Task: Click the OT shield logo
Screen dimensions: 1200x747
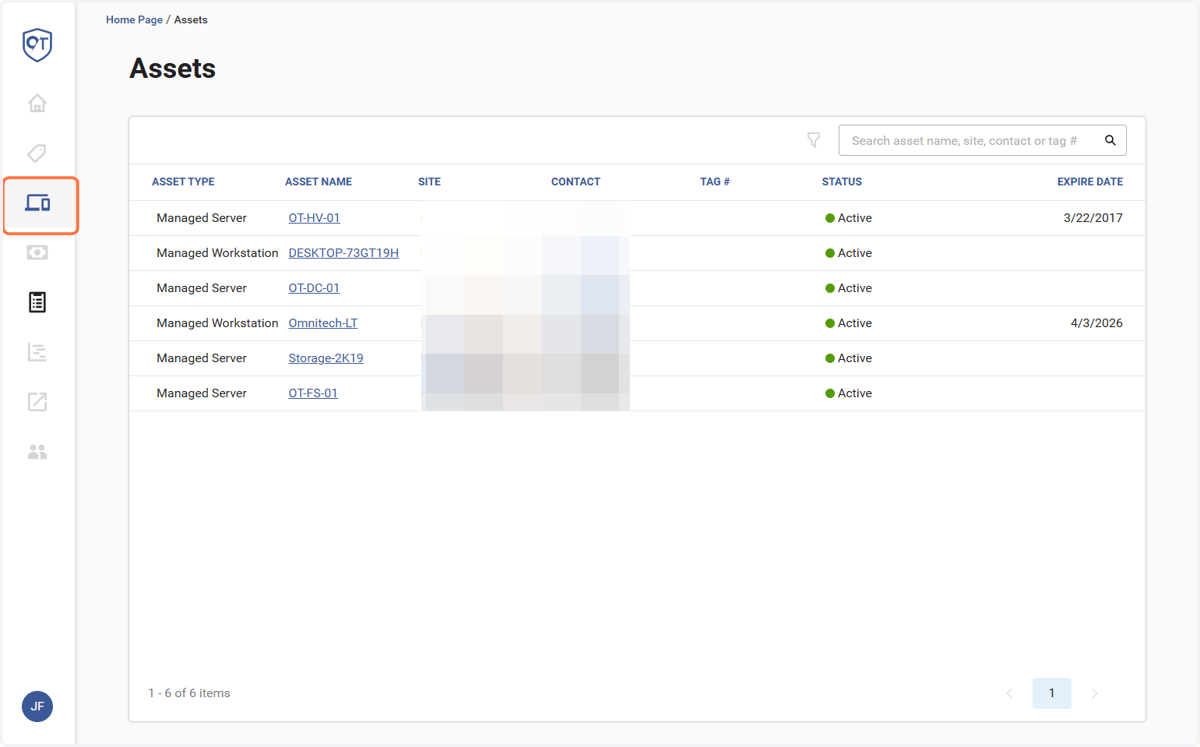Action: point(37,45)
